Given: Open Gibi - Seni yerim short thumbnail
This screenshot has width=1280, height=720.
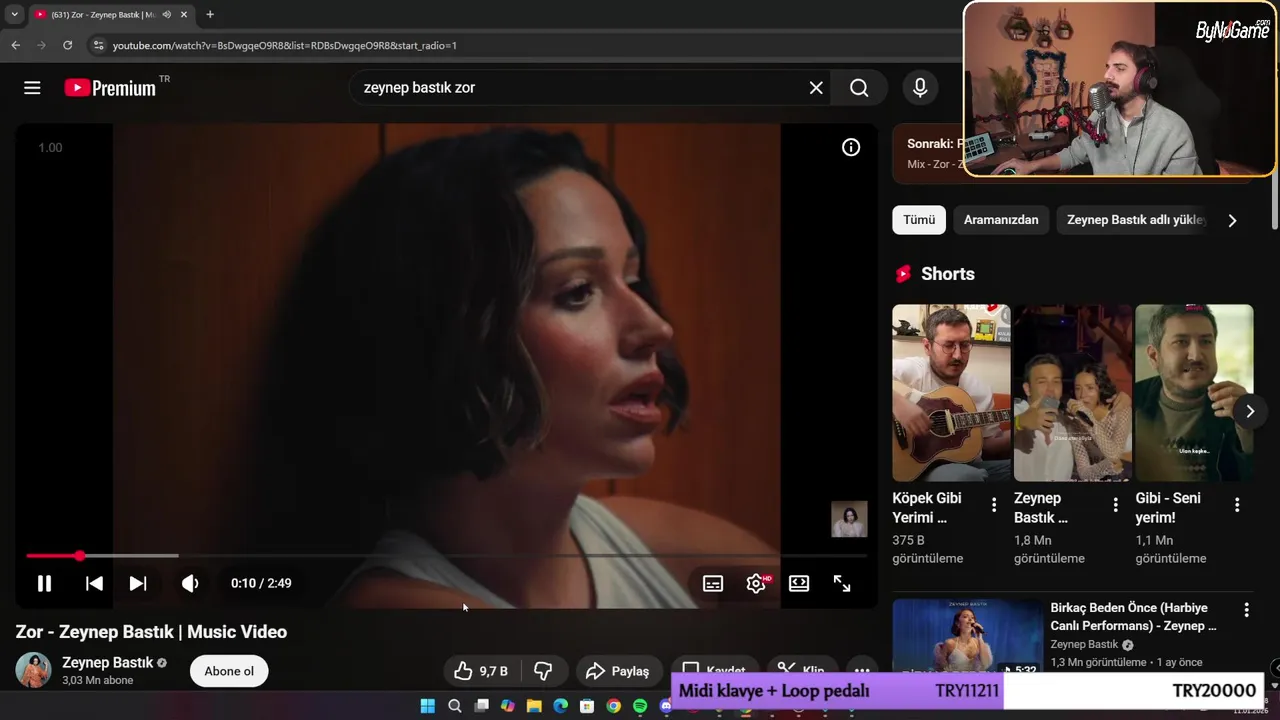Looking at the screenshot, I should pyautogui.click(x=1194, y=393).
